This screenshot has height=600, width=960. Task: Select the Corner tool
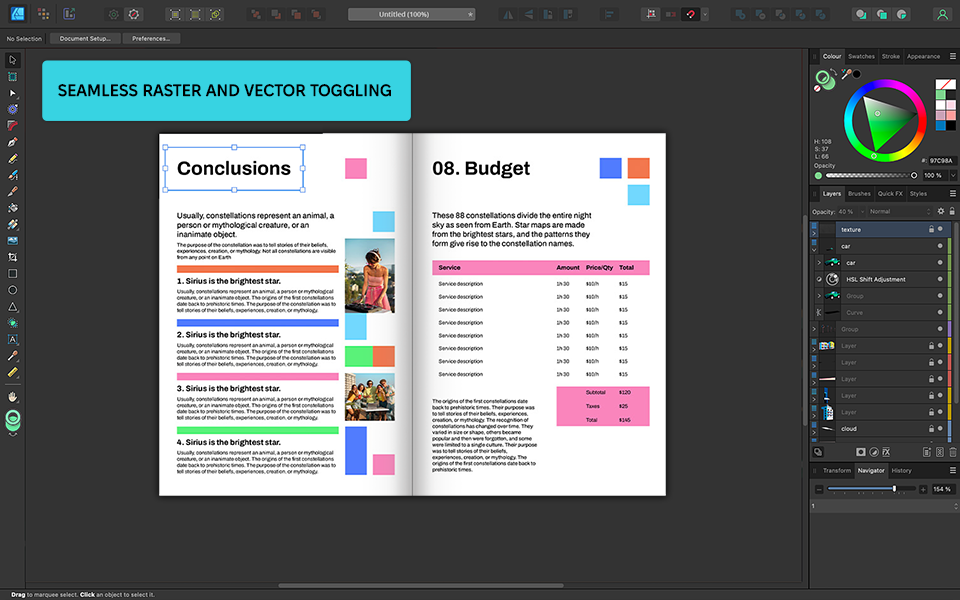12,126
